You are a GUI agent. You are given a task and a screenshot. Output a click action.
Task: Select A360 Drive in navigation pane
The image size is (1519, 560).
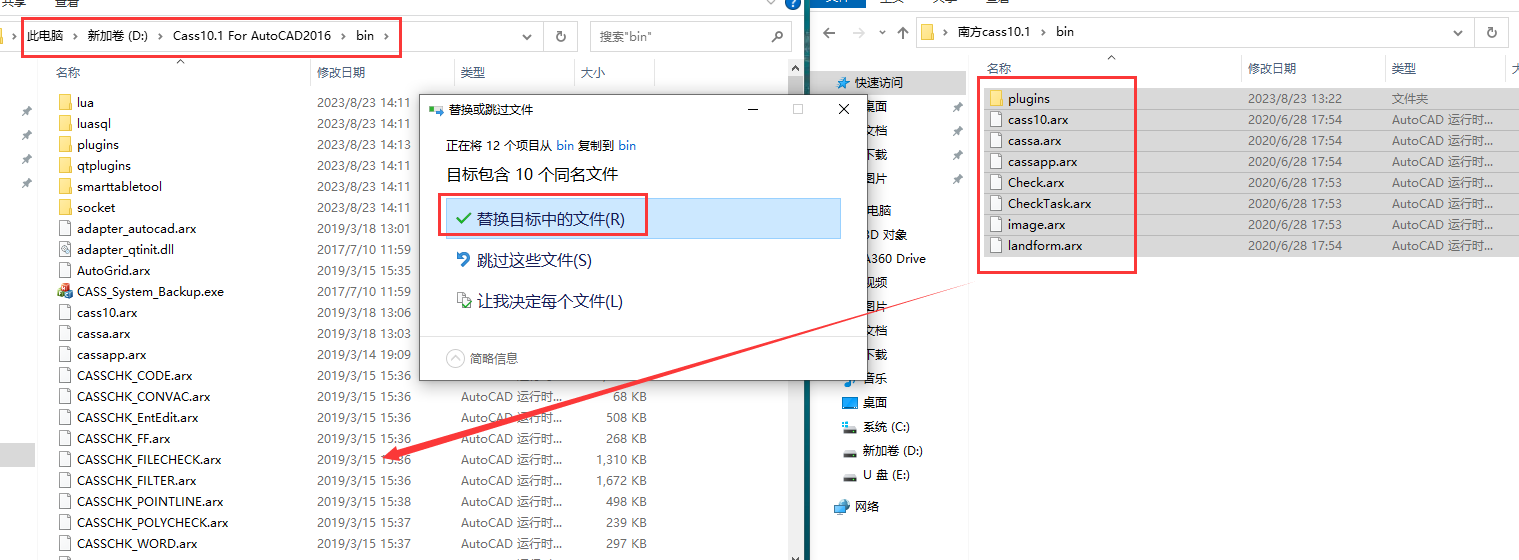point(895,258)
